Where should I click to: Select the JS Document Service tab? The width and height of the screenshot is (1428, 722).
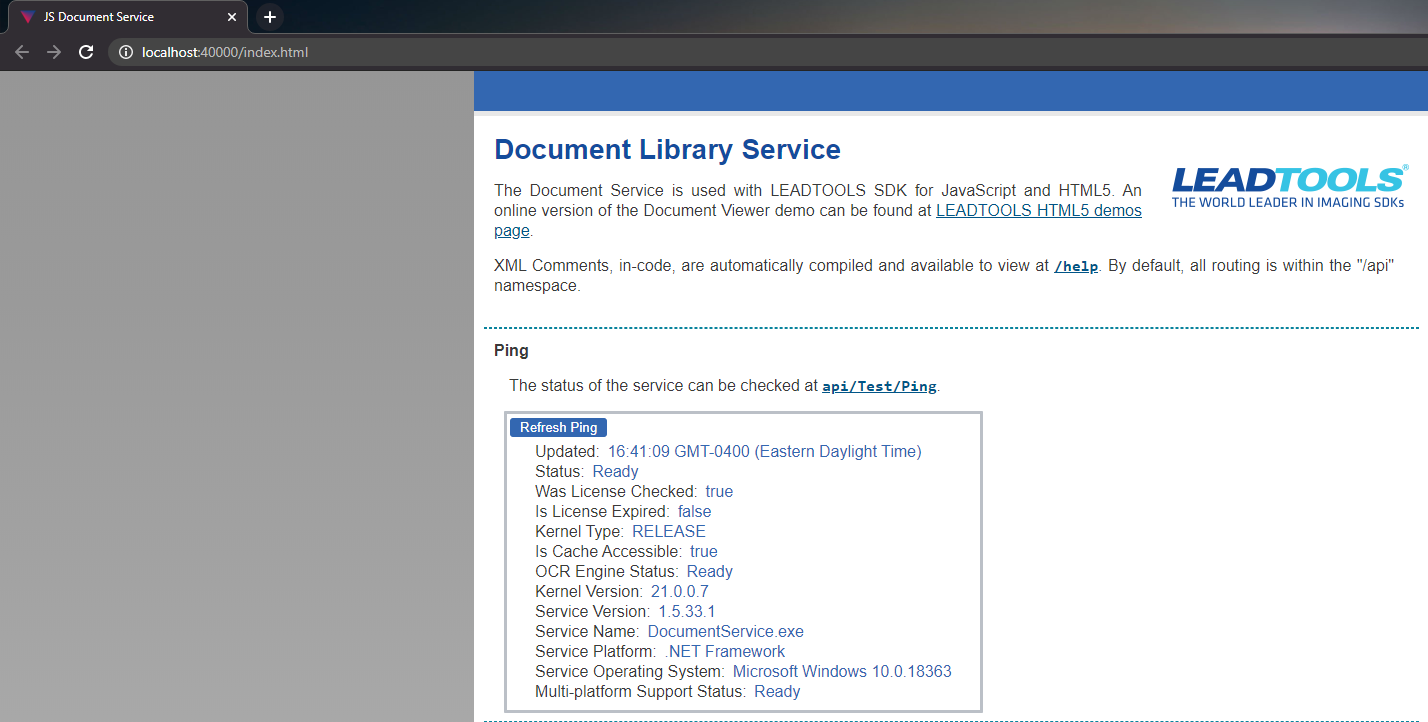(126, 17)
